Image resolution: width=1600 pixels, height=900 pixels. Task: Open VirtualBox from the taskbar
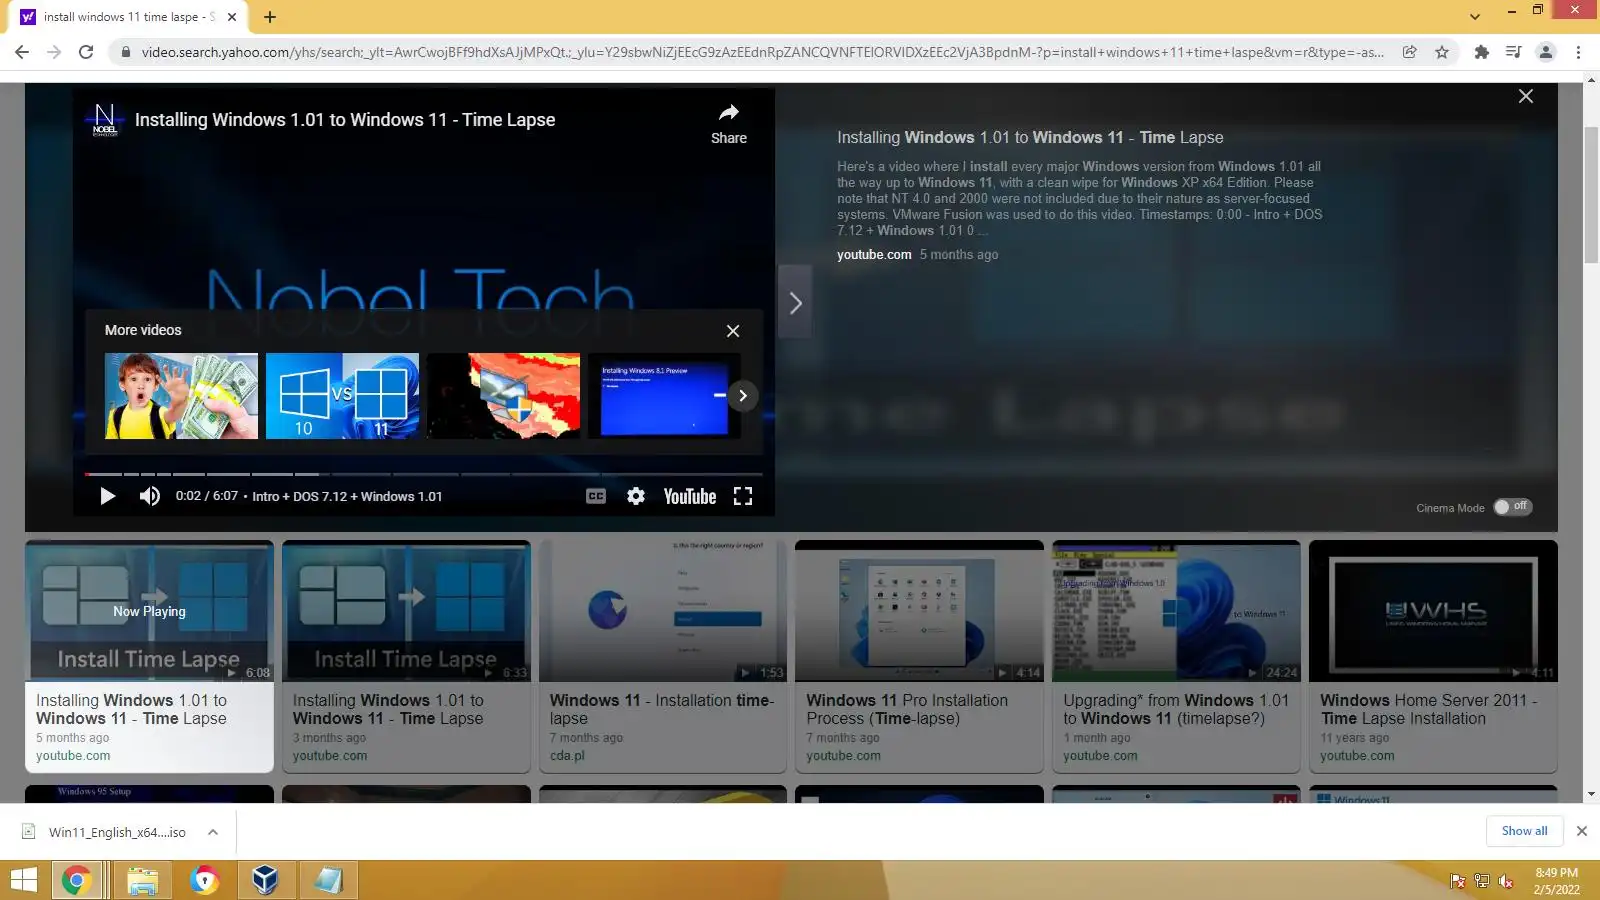click(266, 880)
